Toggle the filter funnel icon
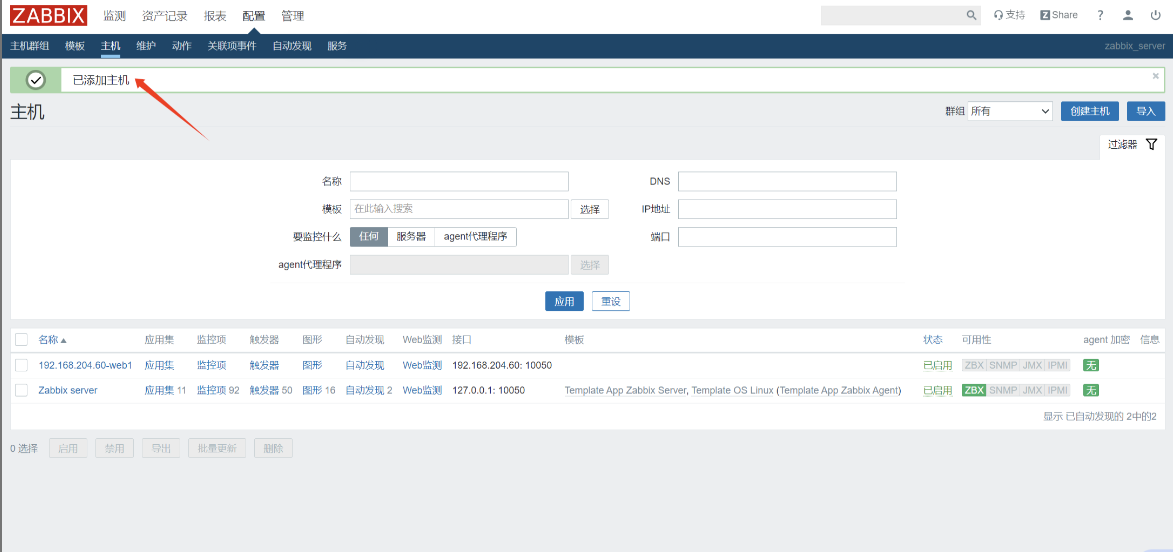 coord(1151,144)
